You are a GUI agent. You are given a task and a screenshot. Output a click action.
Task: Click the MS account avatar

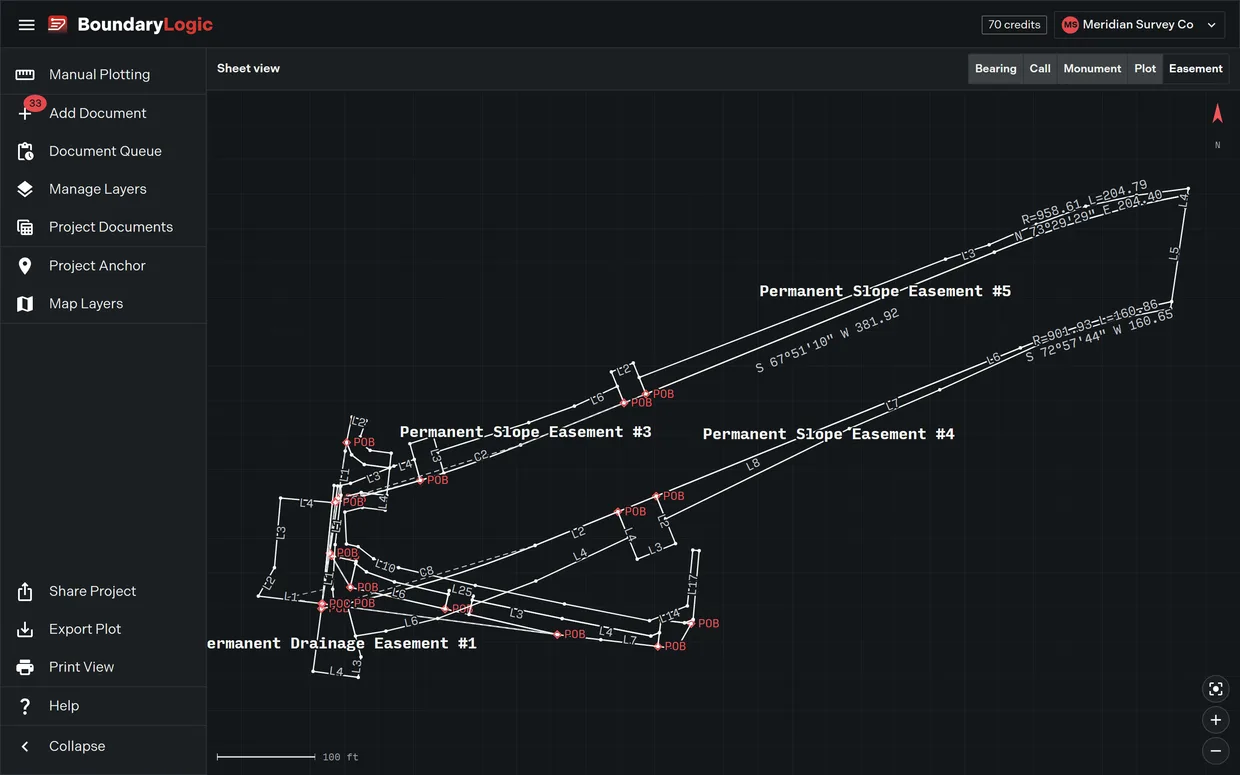(1070, 25)
